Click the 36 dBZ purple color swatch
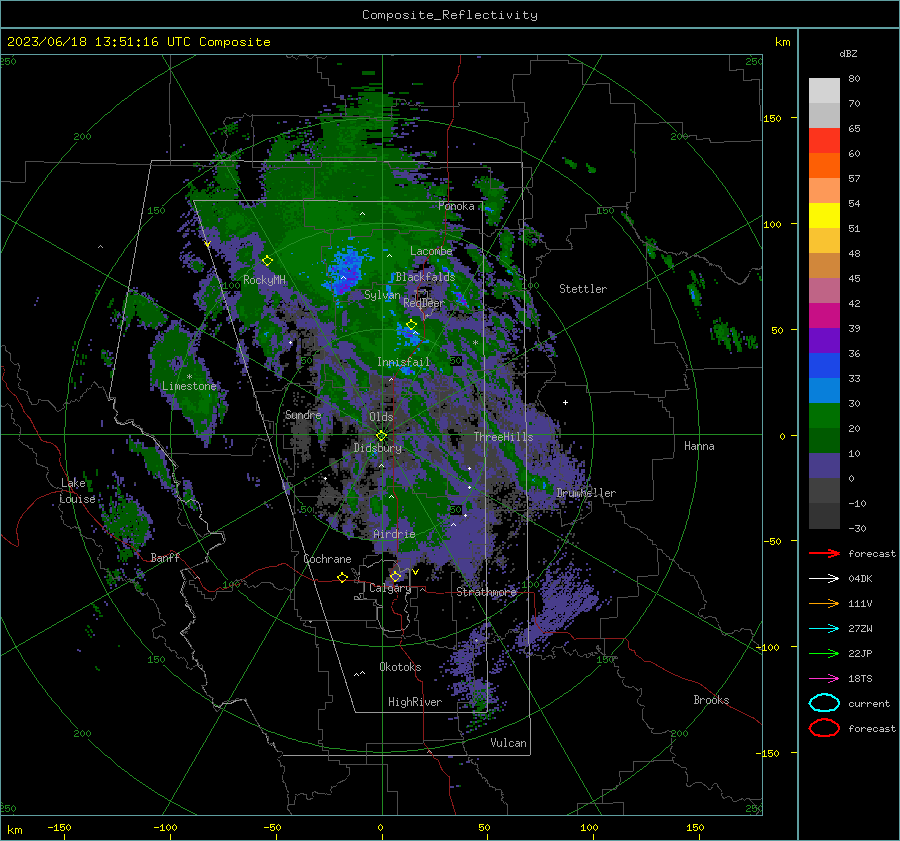The image size is (900, 841). tap(824, 341)
